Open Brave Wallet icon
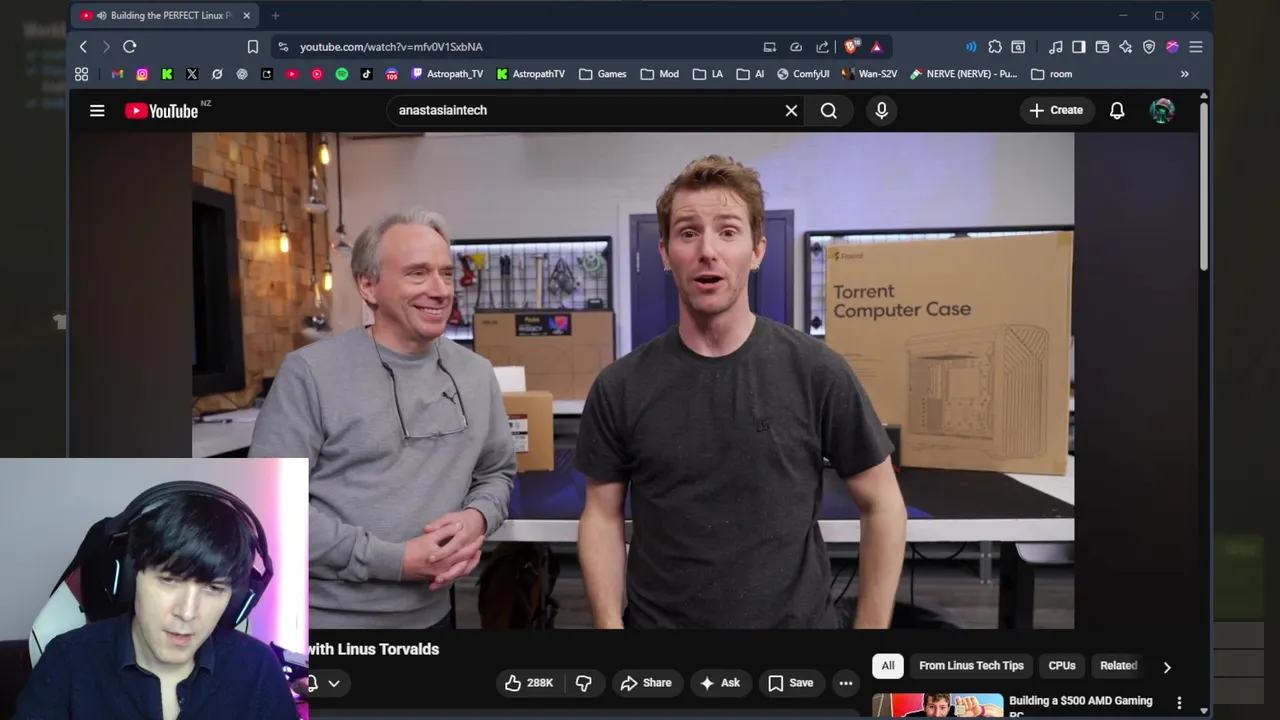The height and width of the screenshot is (720, 1280). tap(1102, 47)
